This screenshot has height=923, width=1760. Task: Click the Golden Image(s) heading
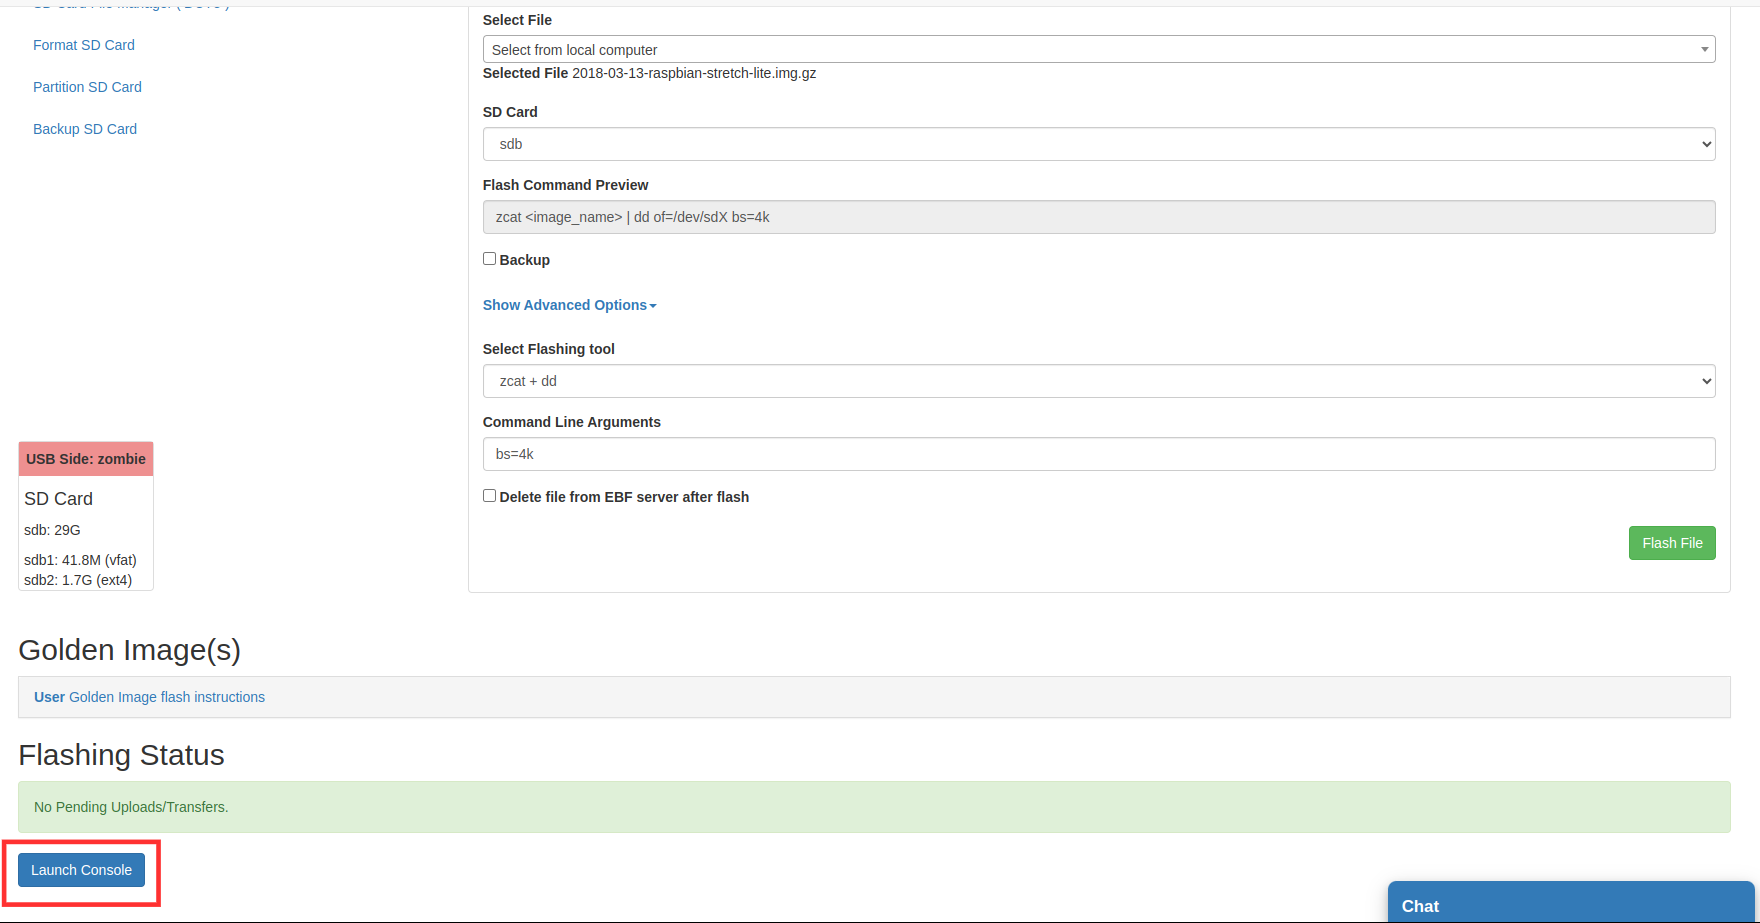130,650
